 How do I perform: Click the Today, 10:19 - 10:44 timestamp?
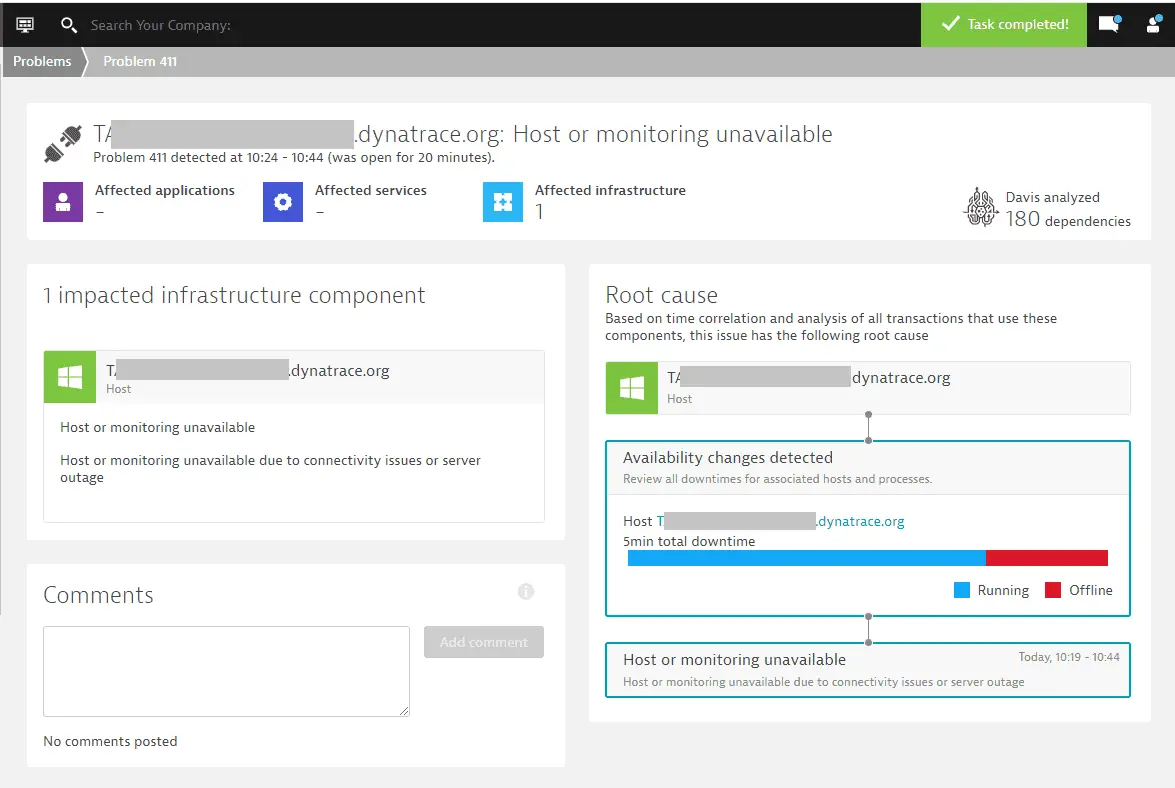coord(1069,657)
